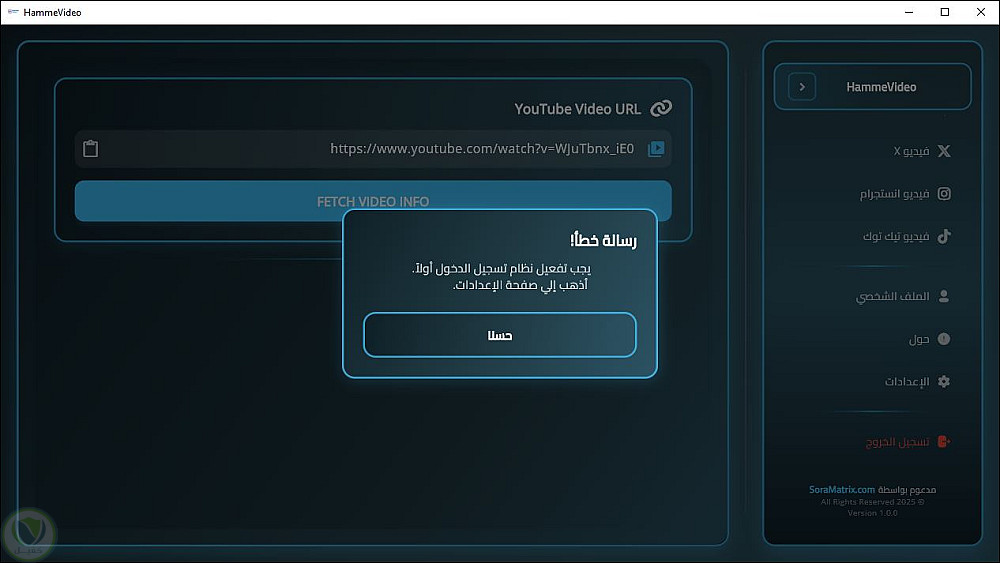Screen dimensions: 1000x563
Task: Click the Version 1.0.0 text
Action: click(x=872, y=513)
